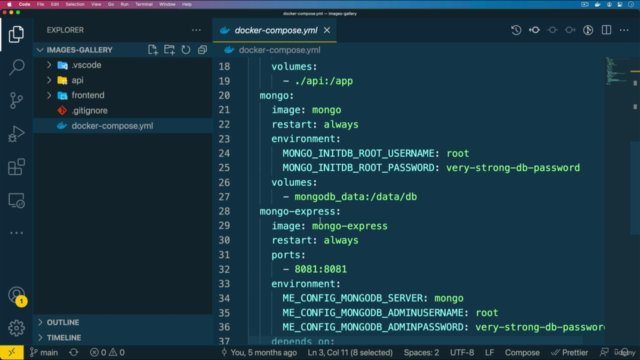Click the main branch in status bar
The width and height of the screenshot is (640, 360).
tap(44, 353)
